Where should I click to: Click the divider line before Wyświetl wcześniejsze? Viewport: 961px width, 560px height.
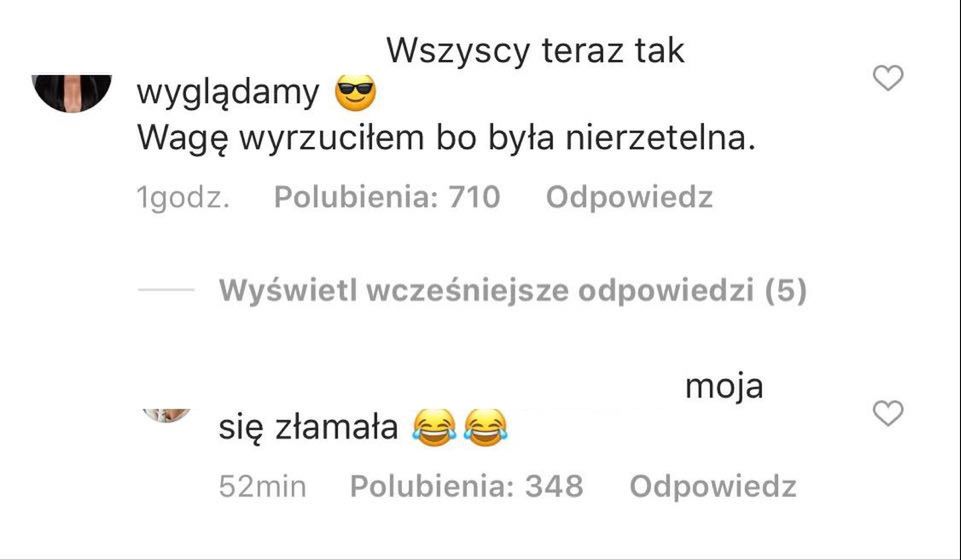point(166,290)
